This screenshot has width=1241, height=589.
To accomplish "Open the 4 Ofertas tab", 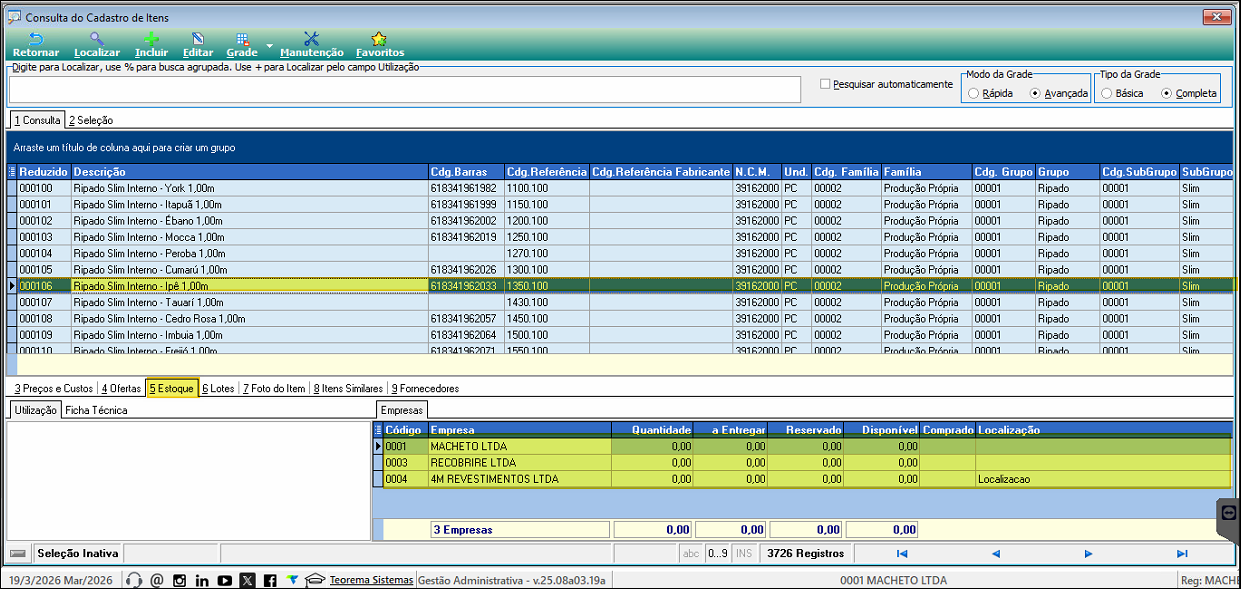I will click(x=121, y=388).
